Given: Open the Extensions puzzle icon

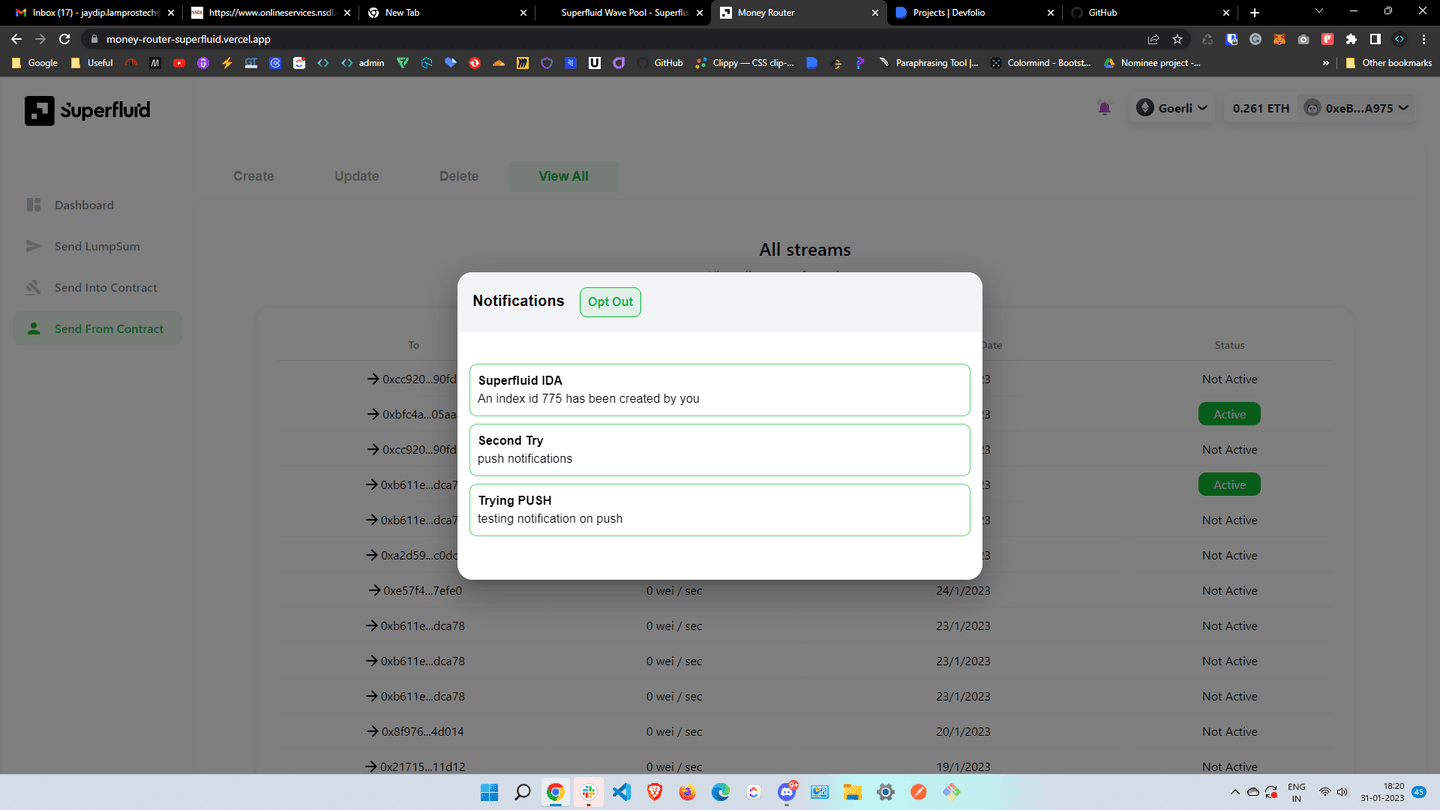Looking at the screenshot, I should (1351, 39).
